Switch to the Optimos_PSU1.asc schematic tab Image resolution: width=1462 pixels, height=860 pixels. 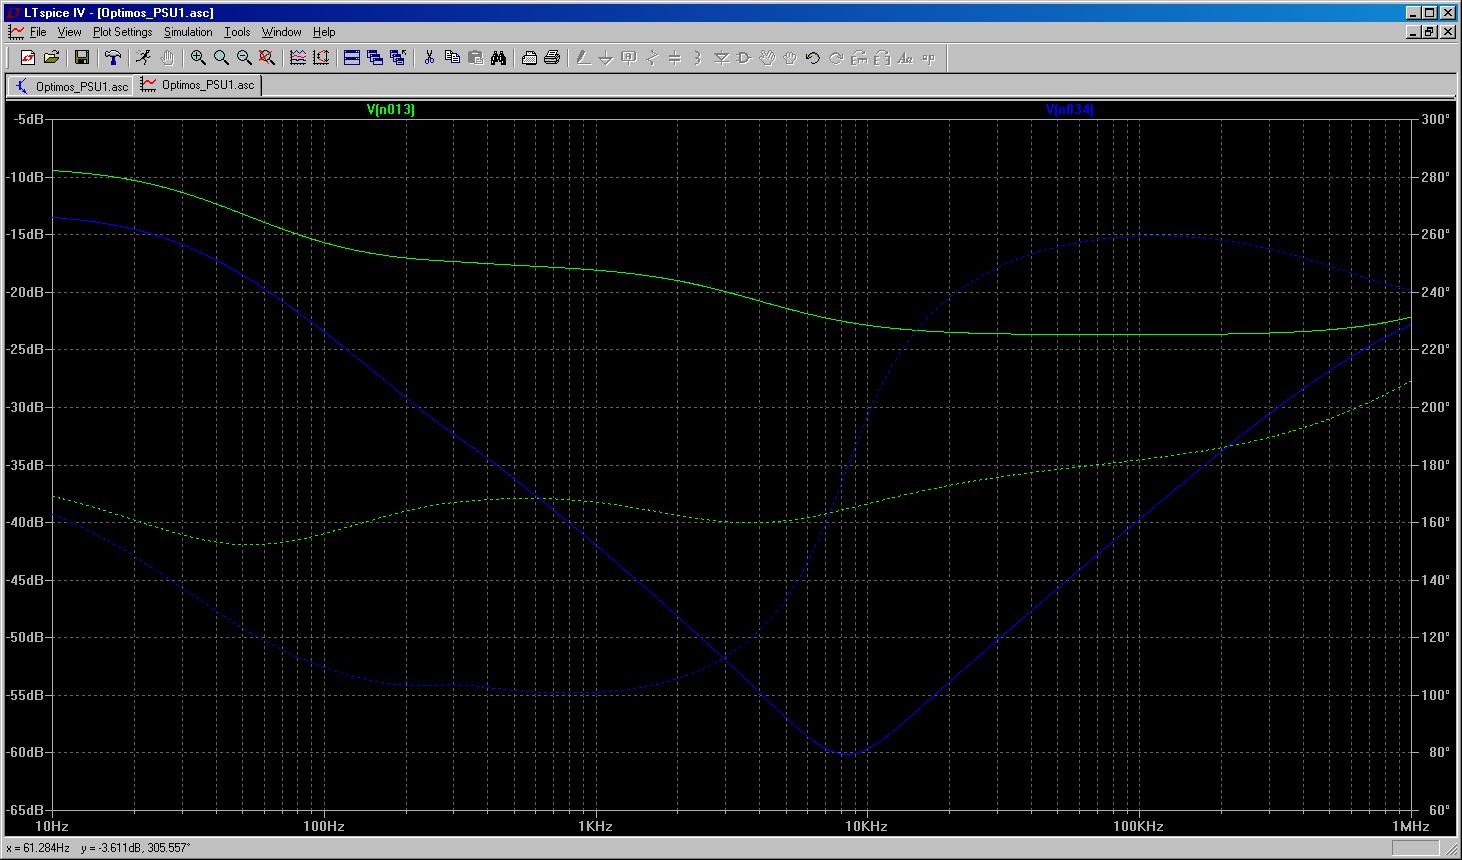point(70,86)
